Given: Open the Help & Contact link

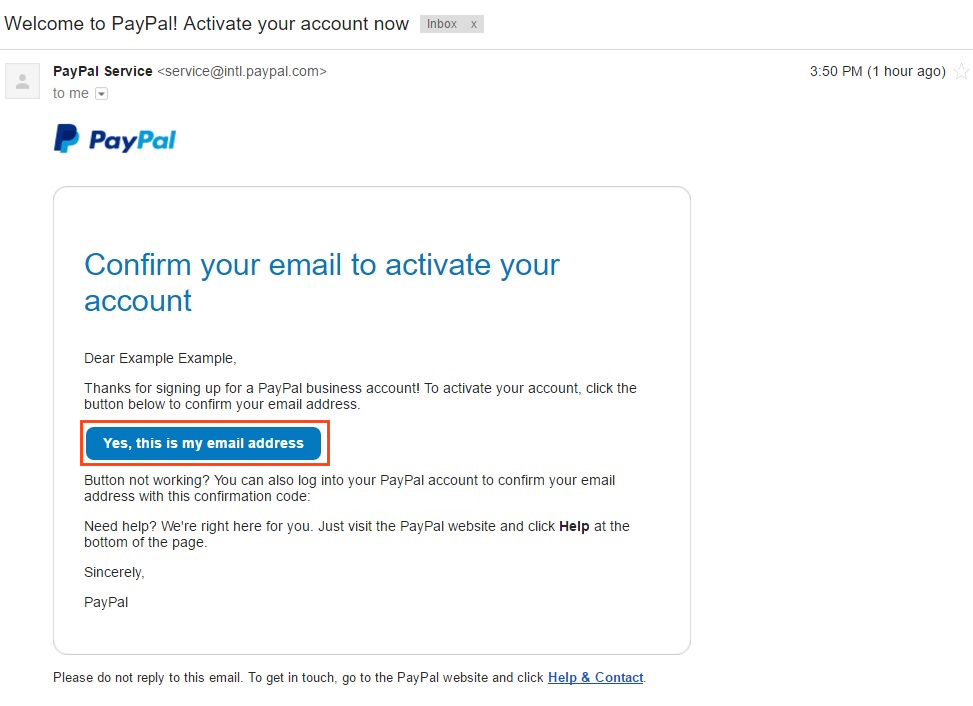Looking at the screenshot, I should click(595, 677).
